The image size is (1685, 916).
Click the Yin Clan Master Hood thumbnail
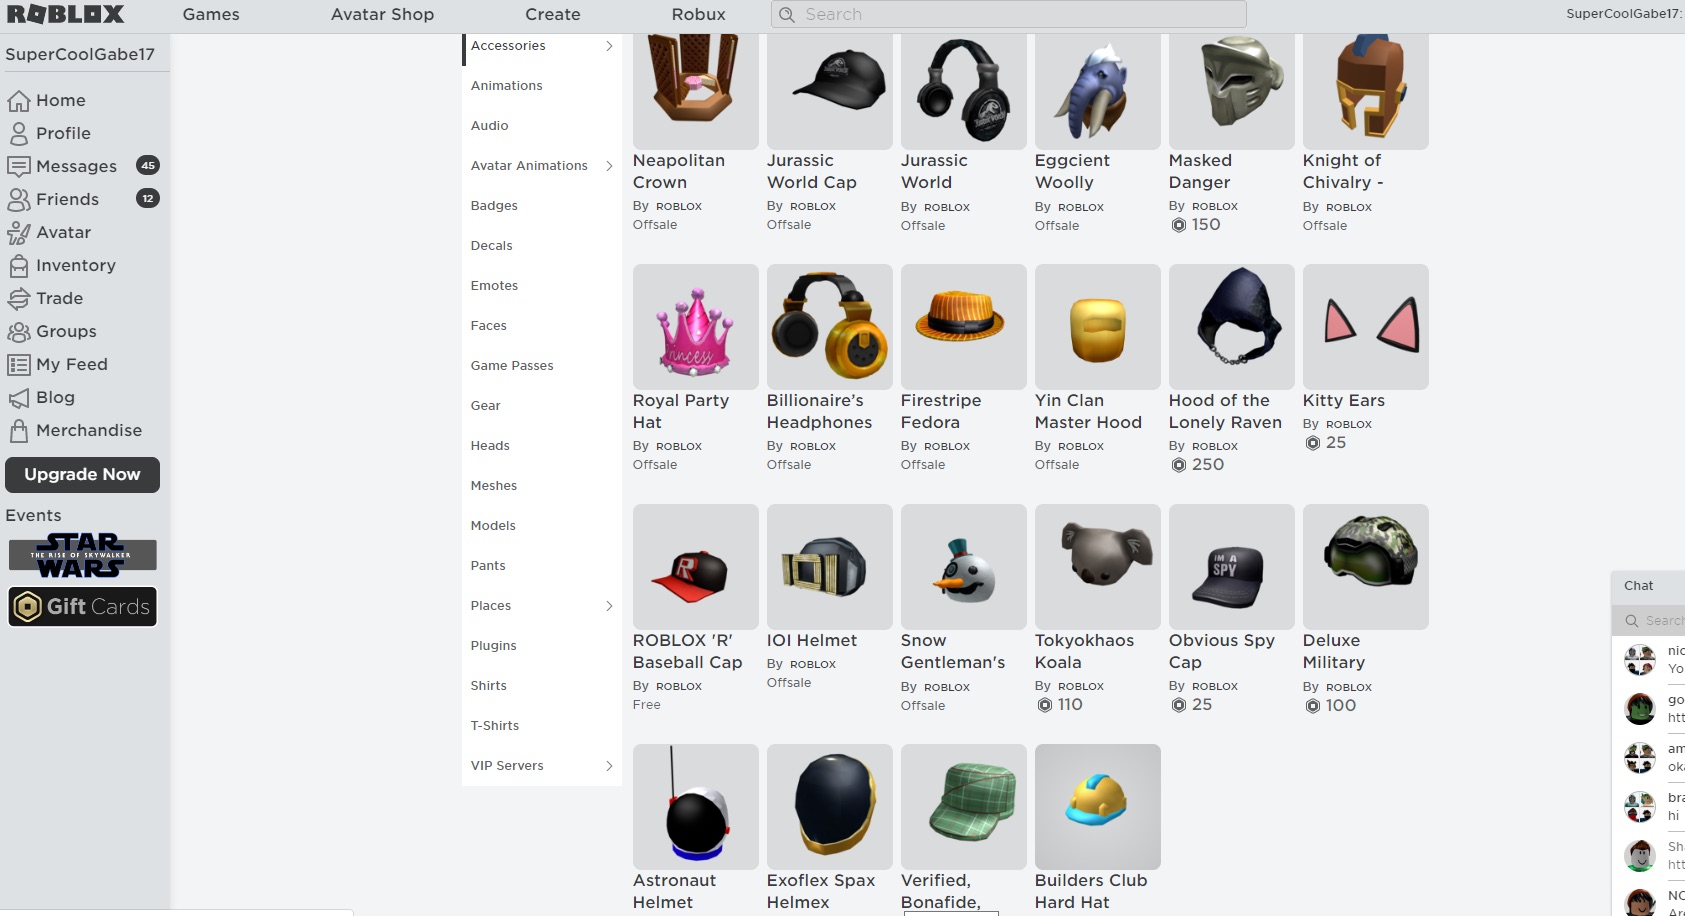pos(1098,327)
